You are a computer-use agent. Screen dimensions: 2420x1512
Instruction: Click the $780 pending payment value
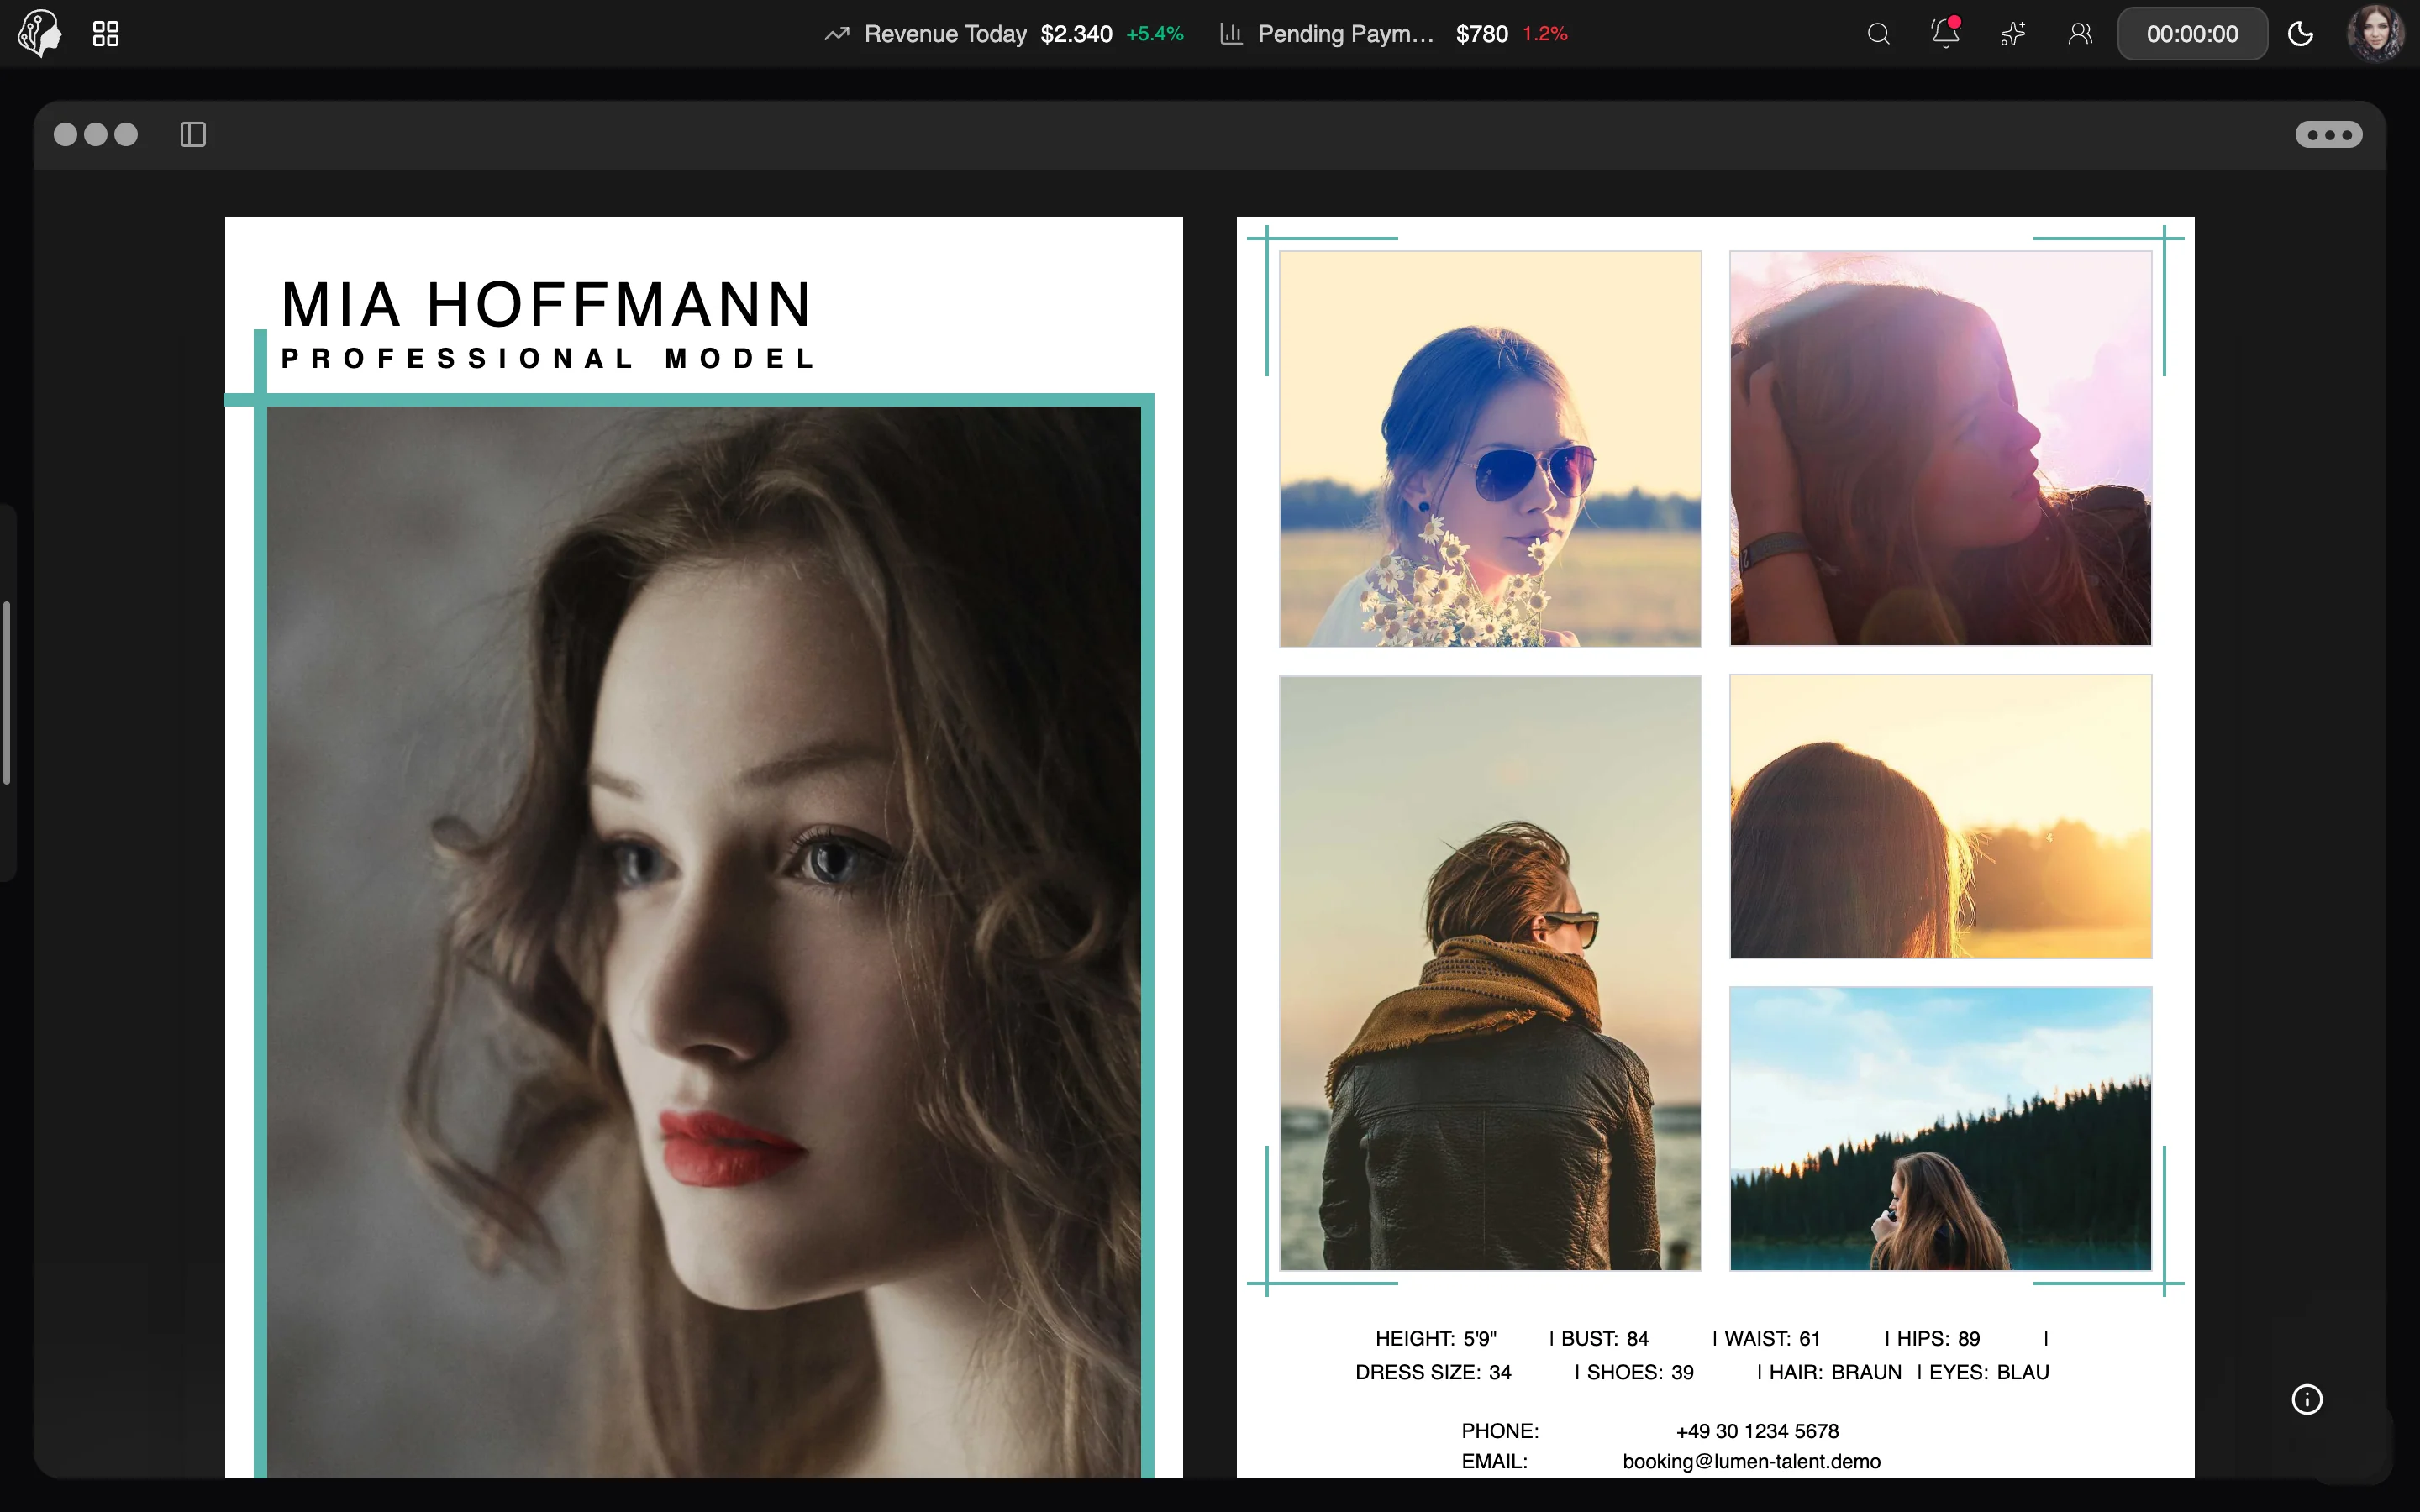(x=1481, y=34)
